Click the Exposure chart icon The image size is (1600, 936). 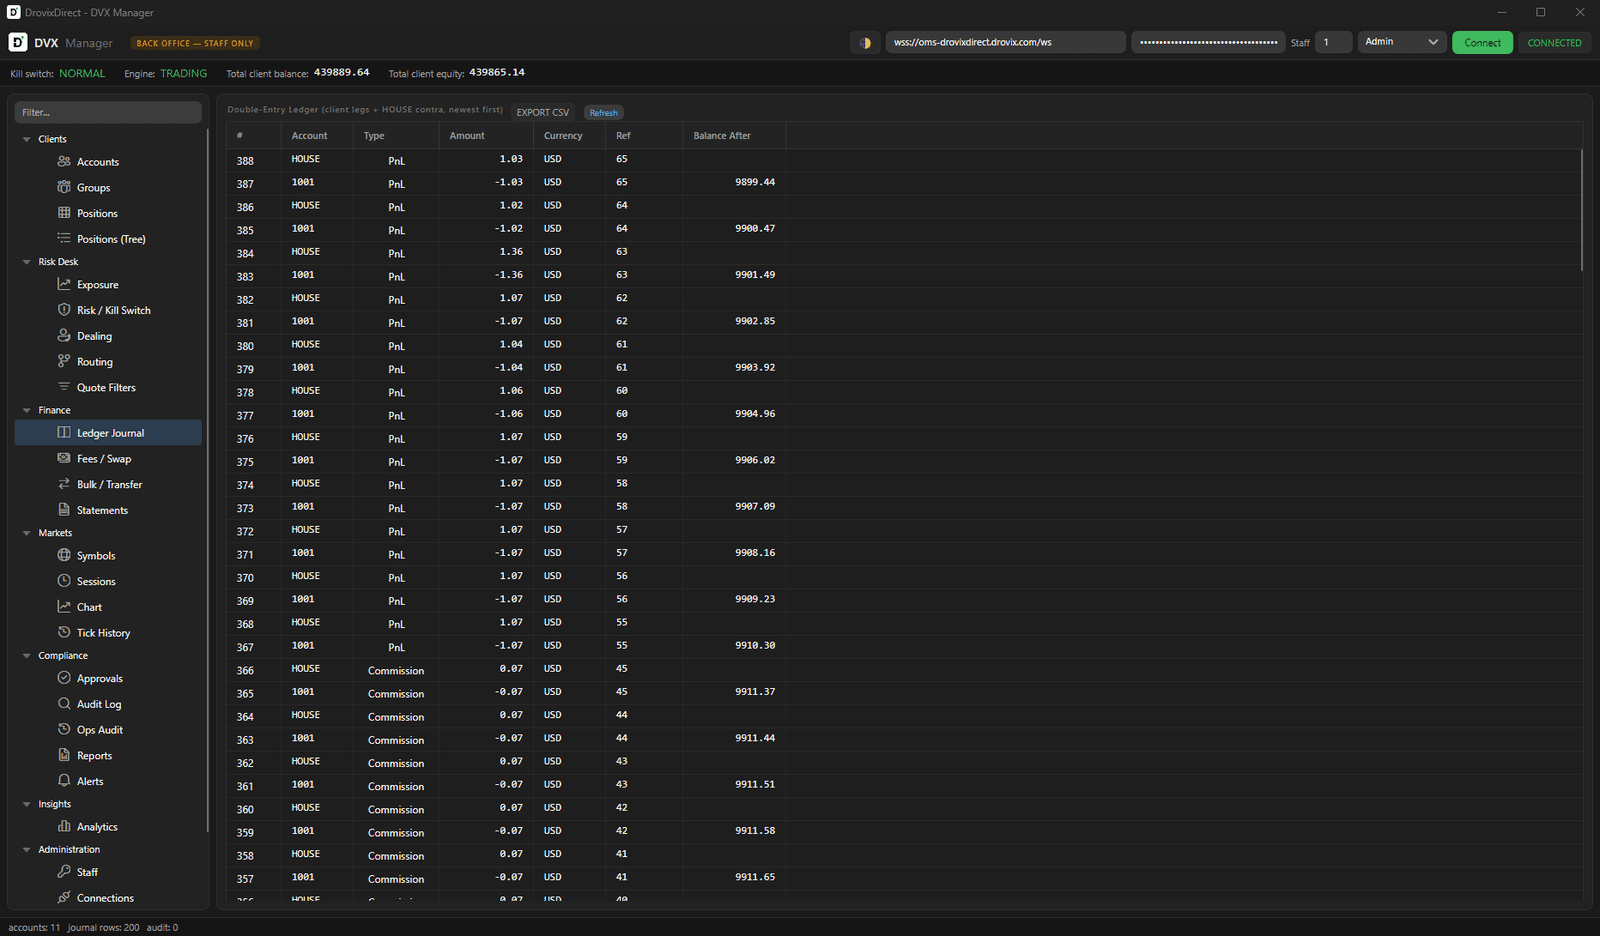point(64,284)
